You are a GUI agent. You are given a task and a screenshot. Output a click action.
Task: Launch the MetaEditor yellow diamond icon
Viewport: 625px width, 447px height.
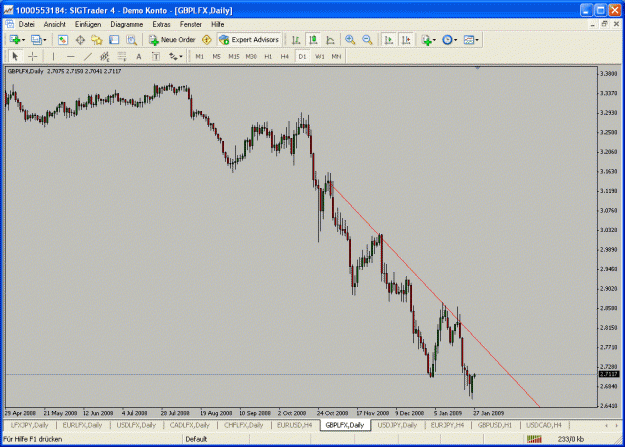coord(206,40)
